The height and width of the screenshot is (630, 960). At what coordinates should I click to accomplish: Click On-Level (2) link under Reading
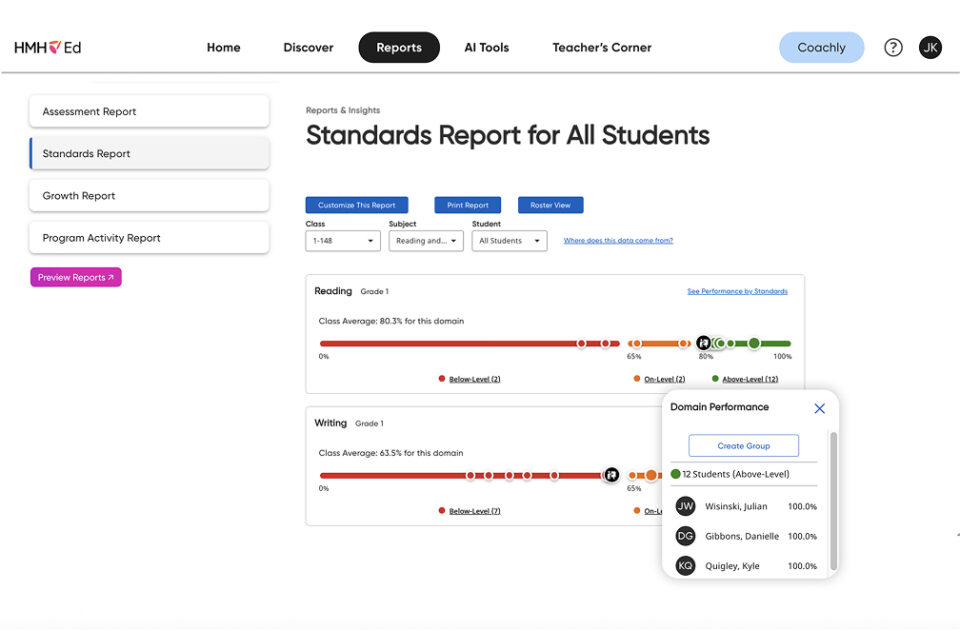point(664,380)
